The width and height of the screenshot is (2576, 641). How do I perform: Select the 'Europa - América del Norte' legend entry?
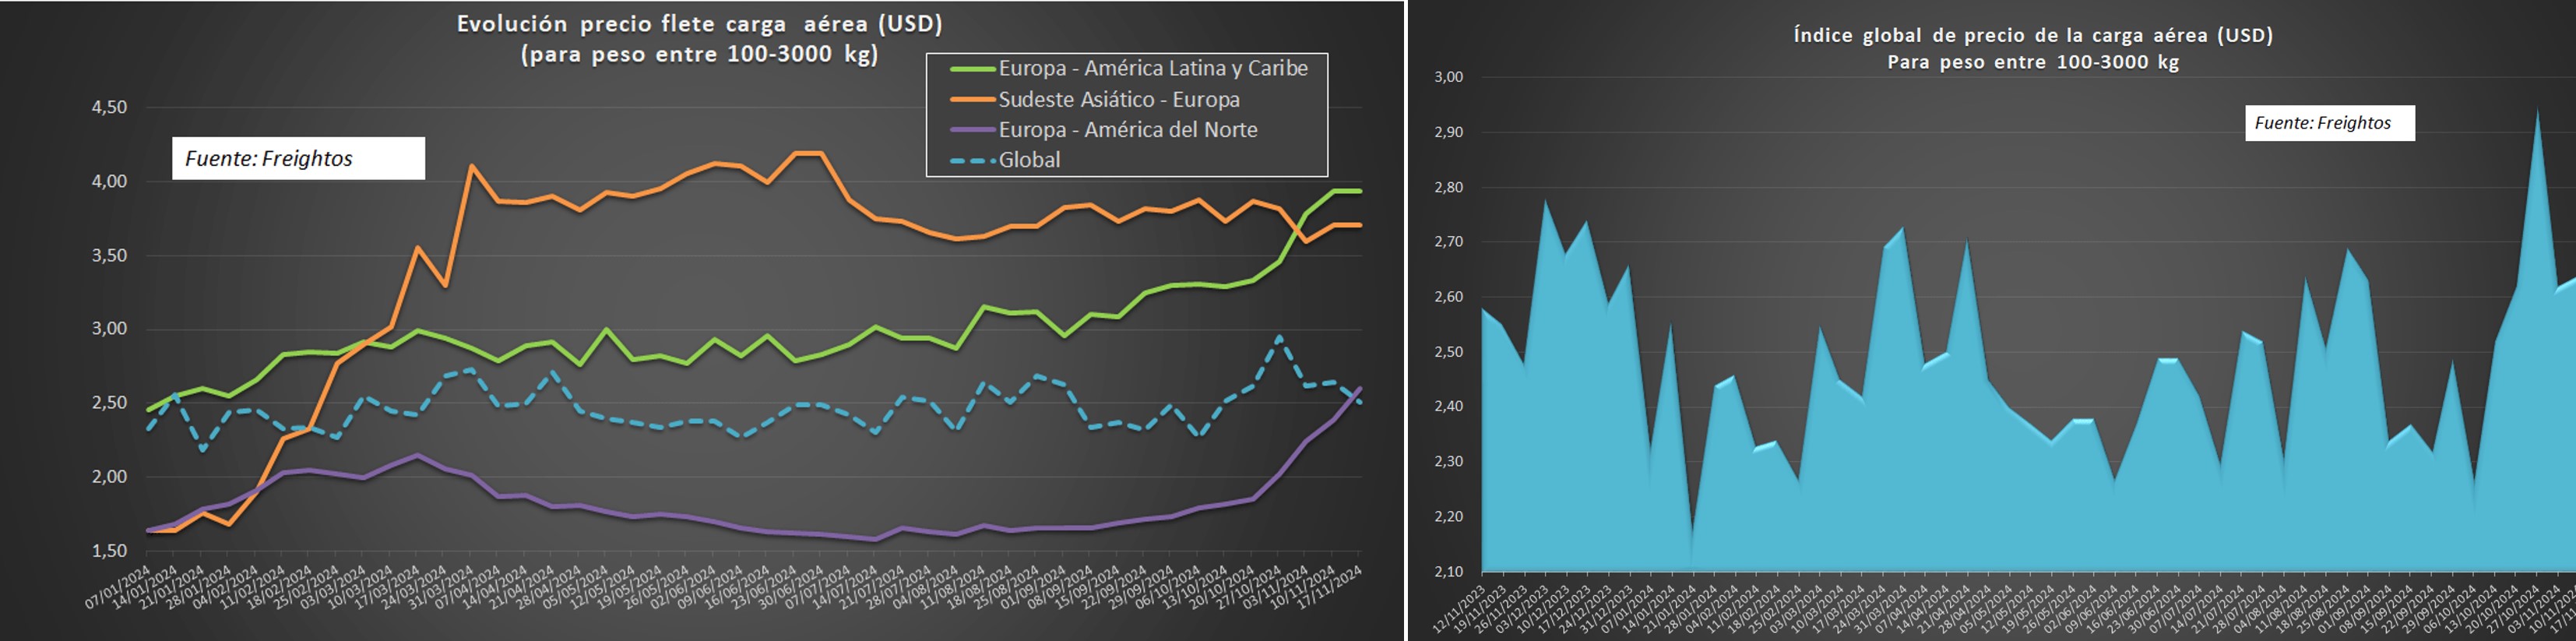pyautogui.click(x=1127, y=129)
